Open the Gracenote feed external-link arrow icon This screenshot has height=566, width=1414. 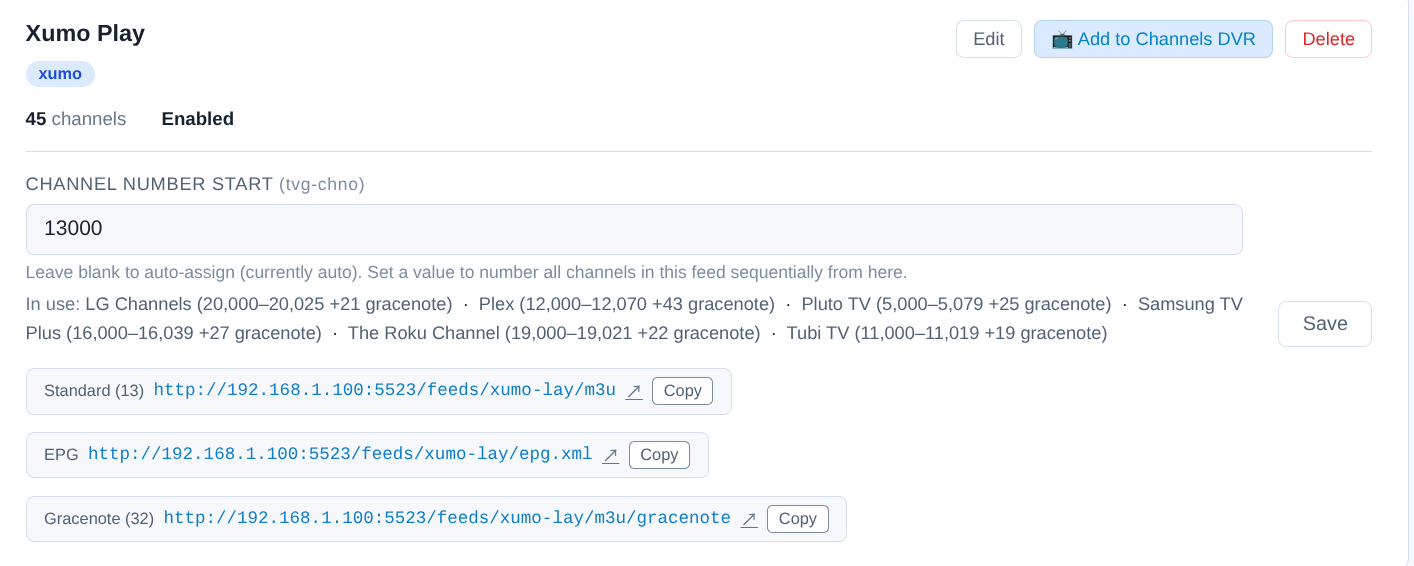(x=749, y=519)
